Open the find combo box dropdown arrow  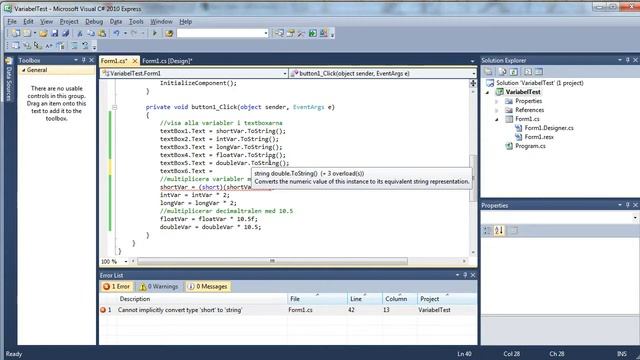coord(266,33)
